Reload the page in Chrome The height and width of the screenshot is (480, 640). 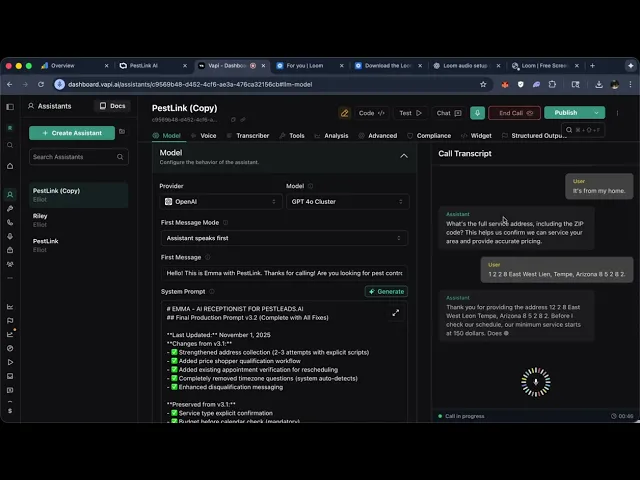click(x=41, y=84)
